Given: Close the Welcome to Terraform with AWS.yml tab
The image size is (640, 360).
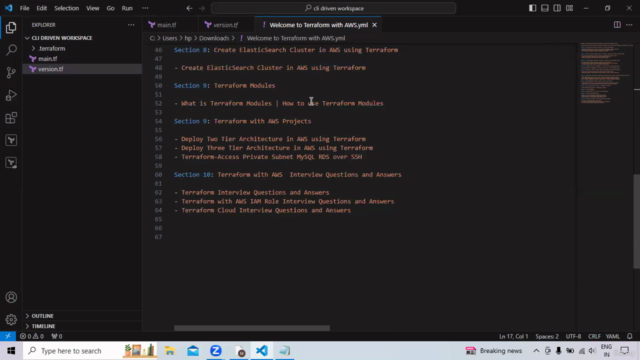Looking at the screenshot, I should coord(374,25).
